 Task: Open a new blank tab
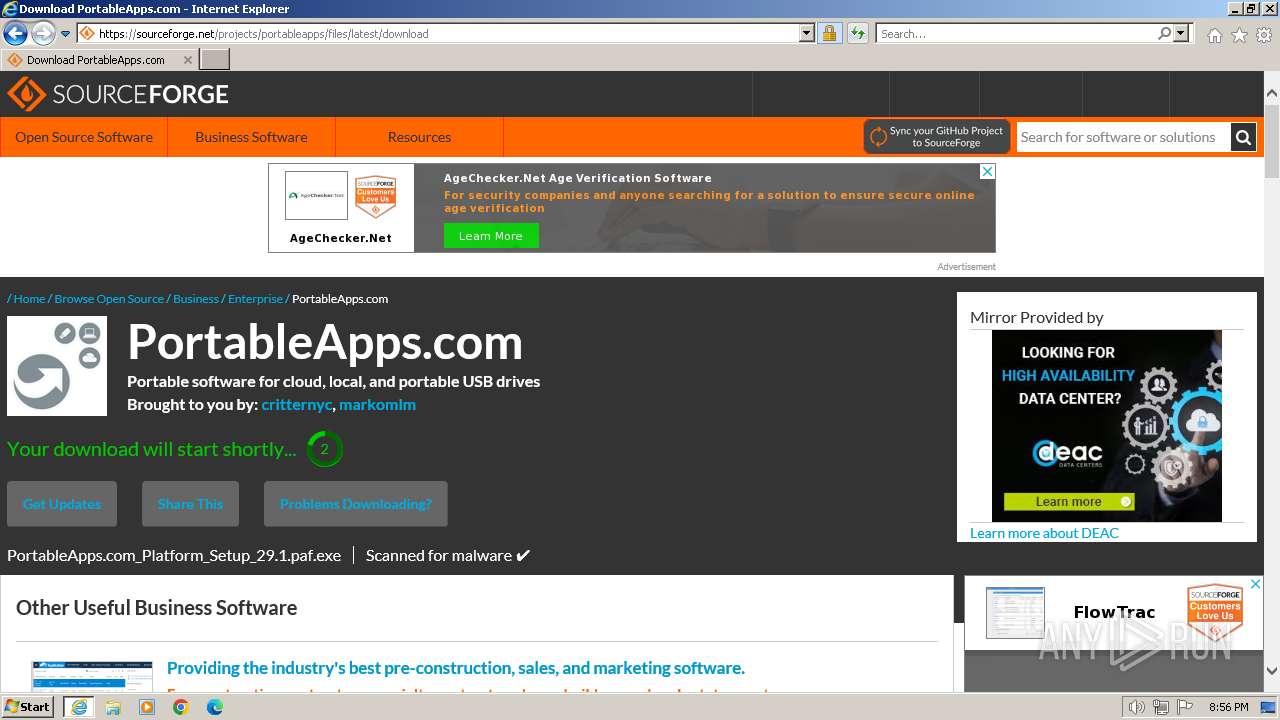pos(215,60)
